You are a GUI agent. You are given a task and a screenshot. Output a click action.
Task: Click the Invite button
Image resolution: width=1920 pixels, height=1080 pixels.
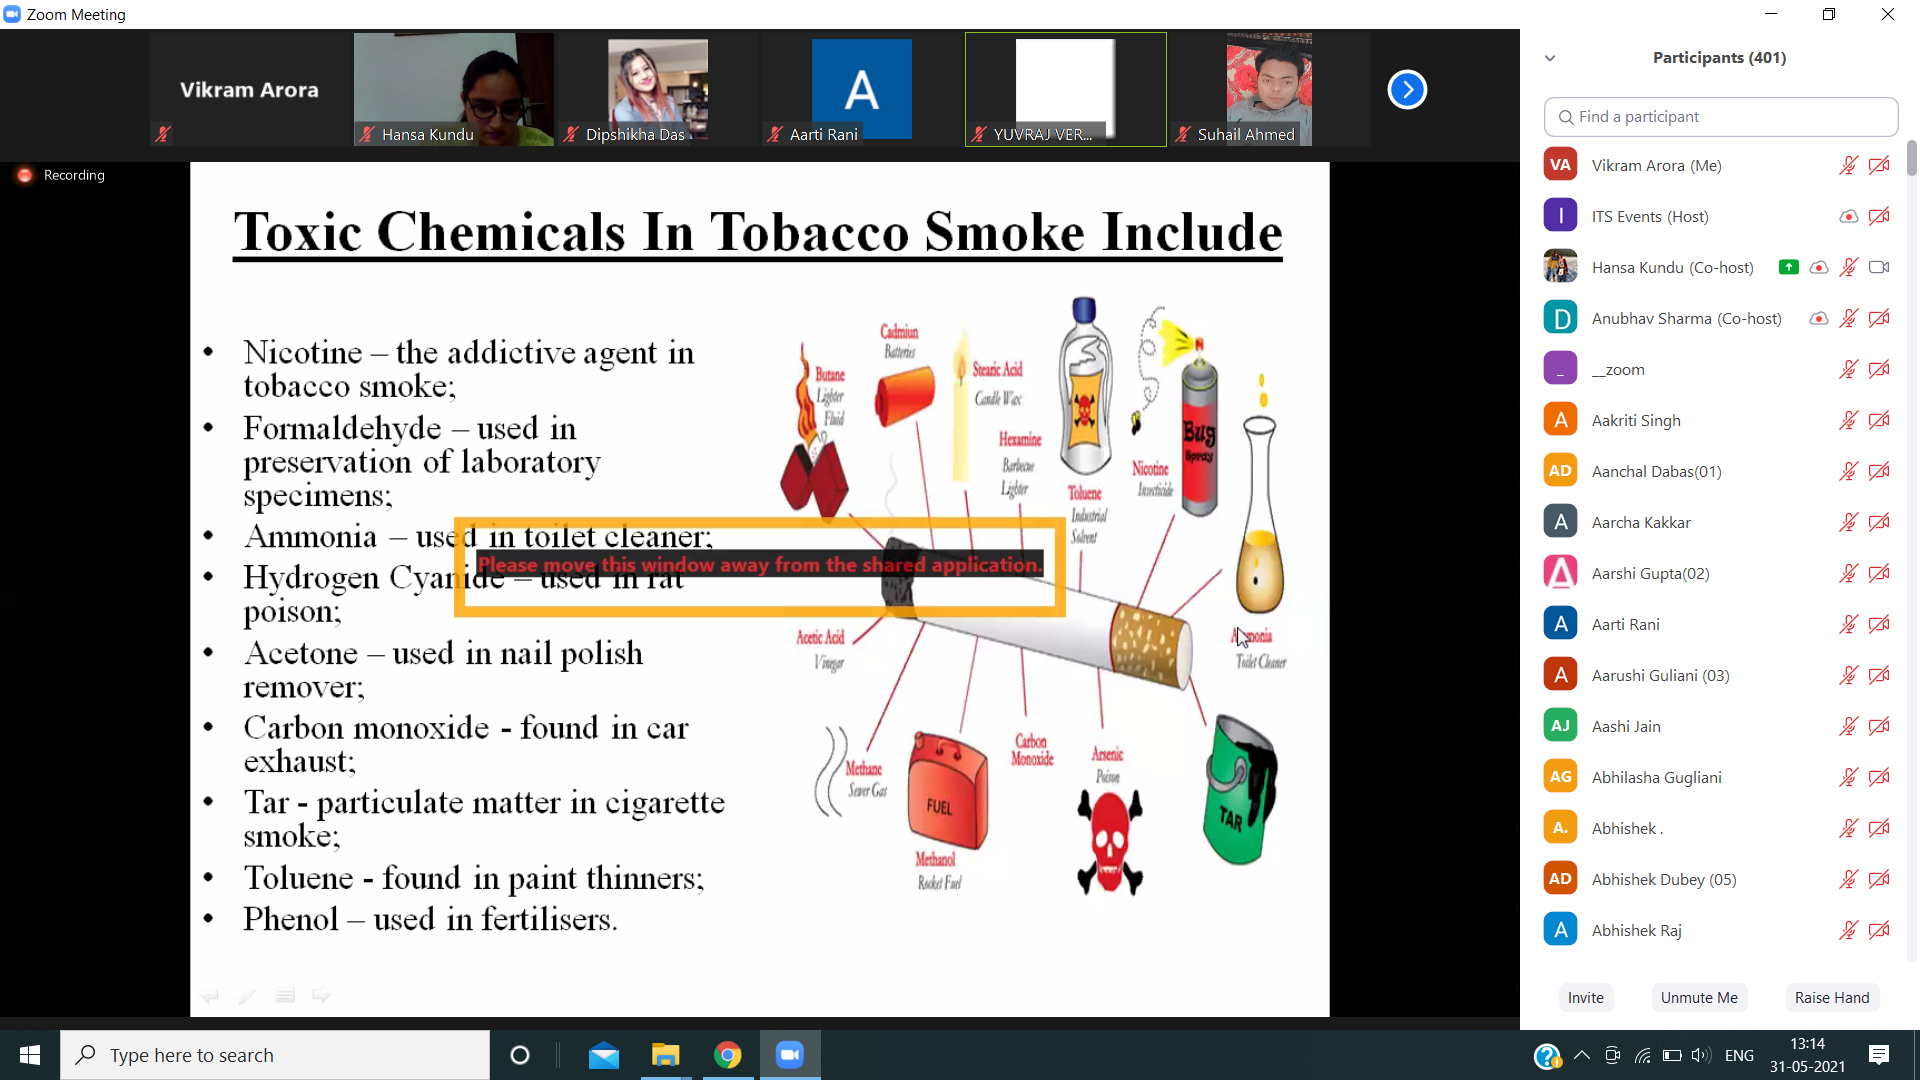click(x=1585, y=997)
